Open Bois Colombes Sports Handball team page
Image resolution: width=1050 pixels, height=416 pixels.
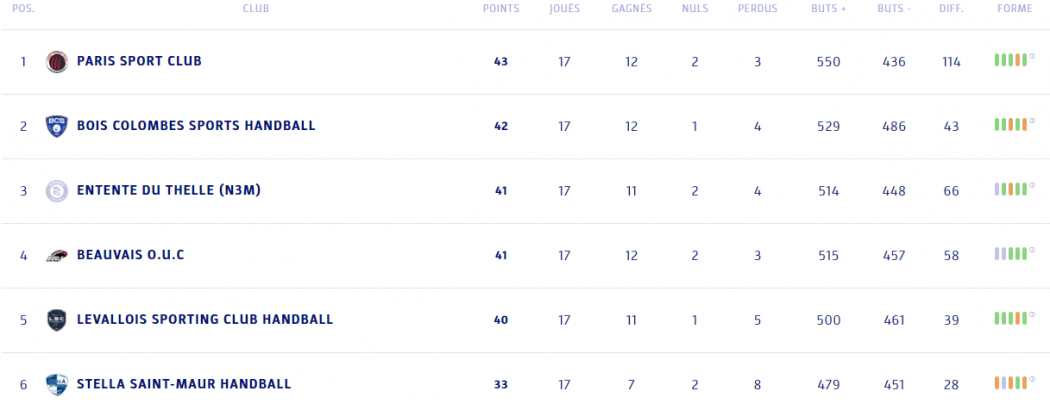click(x=196, y=126)
